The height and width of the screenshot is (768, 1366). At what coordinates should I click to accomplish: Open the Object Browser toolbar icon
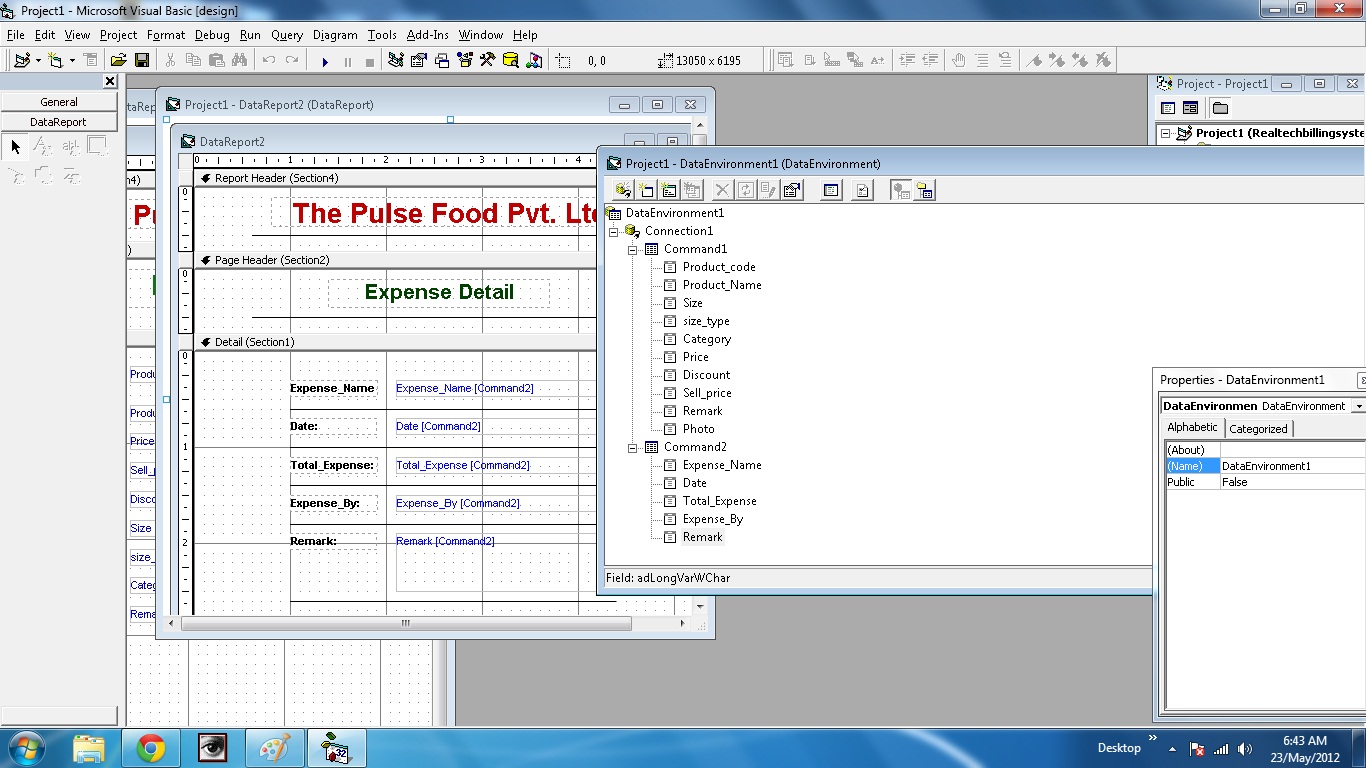[x=463, y=60]
